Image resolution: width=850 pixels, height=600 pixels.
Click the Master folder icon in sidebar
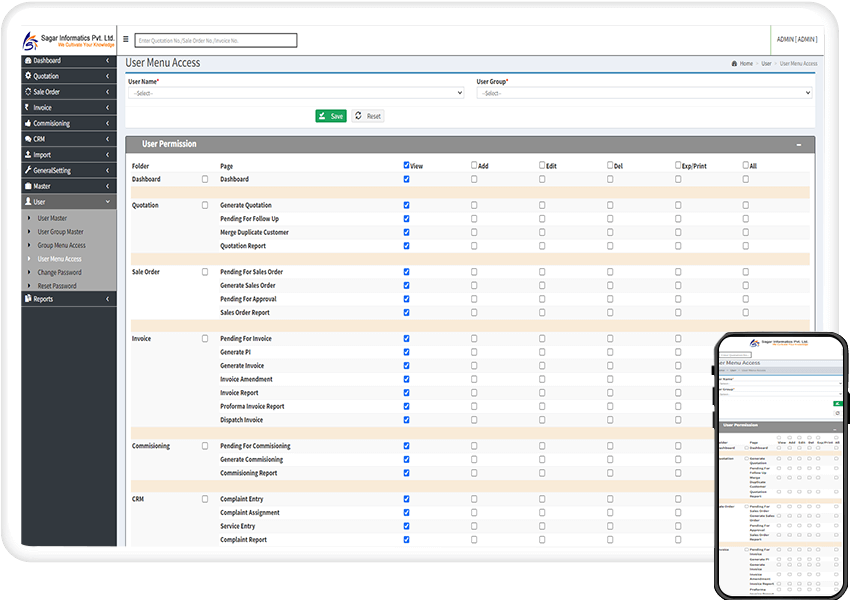pos(28,186)
